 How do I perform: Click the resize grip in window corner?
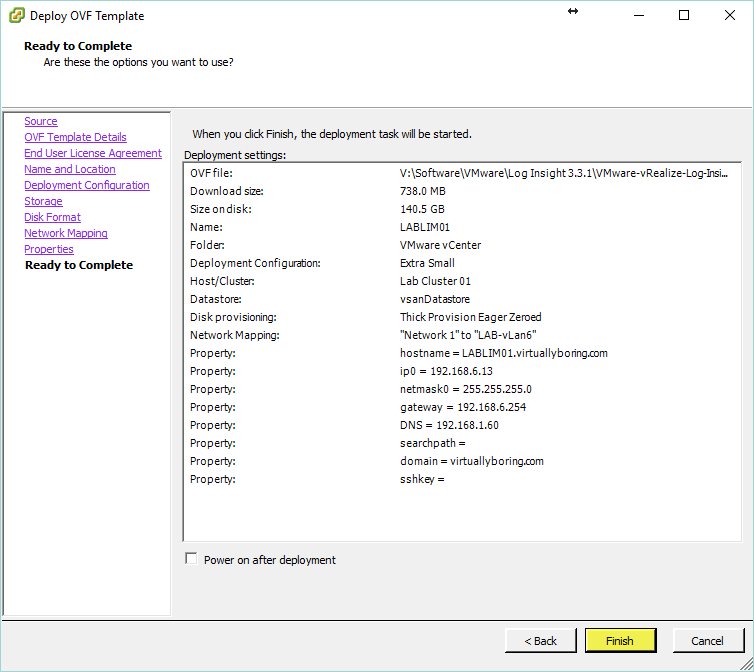(x=746, y=664)
